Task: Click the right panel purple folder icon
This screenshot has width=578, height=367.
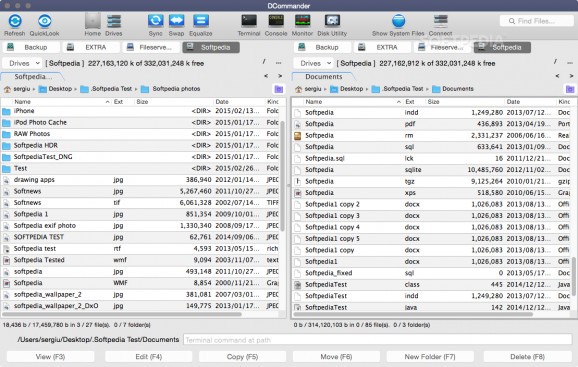Action: (x=570, y=89)
